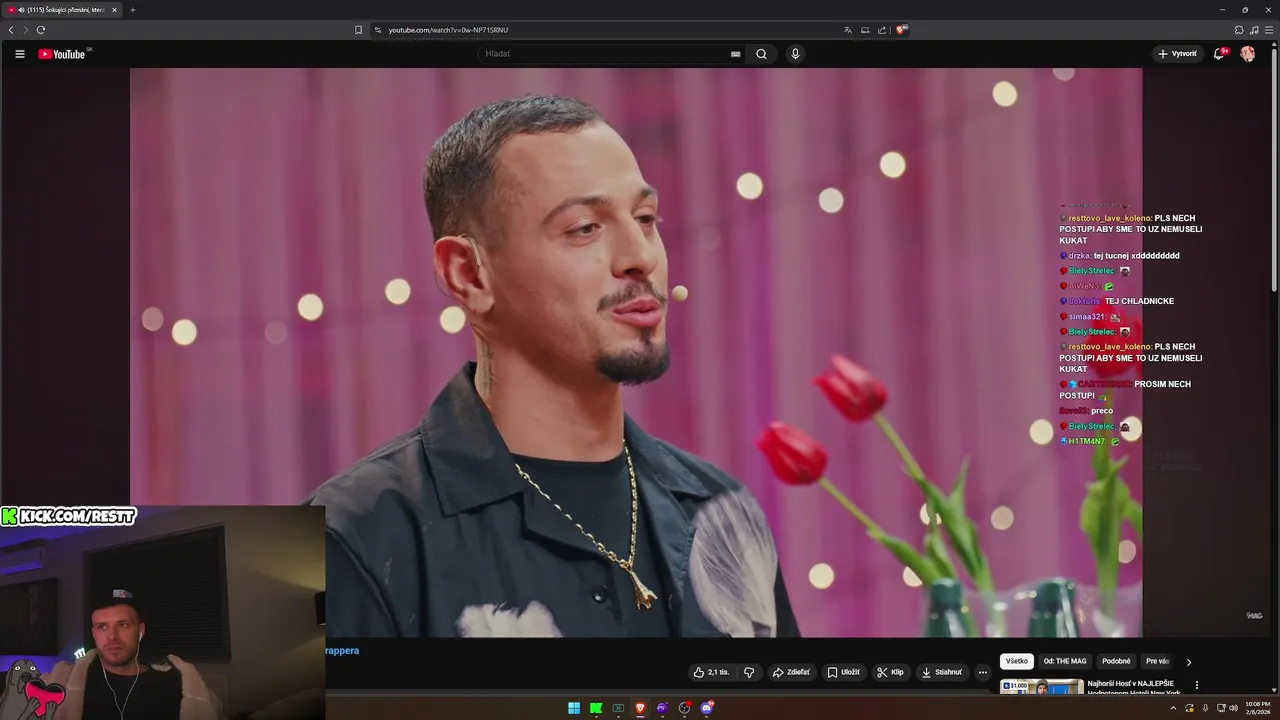
Task: Go to YouTube home via logo
Action: (63, 54)
